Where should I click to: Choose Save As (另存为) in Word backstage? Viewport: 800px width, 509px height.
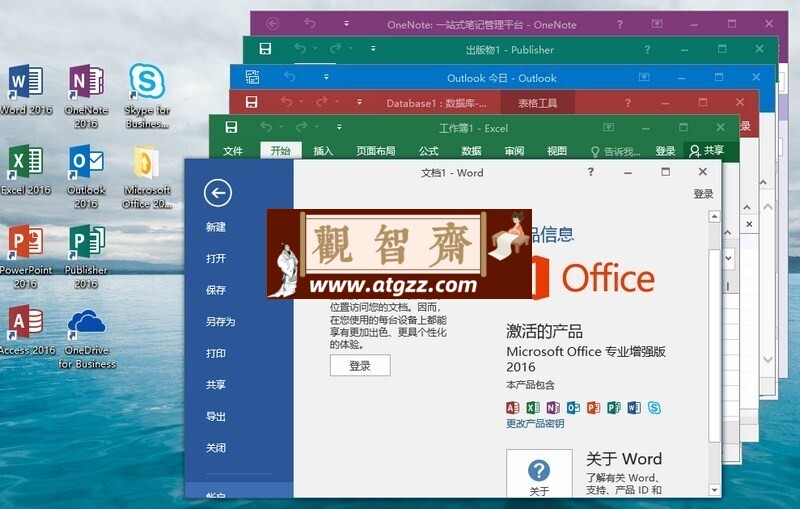click(x=220, y=322)
